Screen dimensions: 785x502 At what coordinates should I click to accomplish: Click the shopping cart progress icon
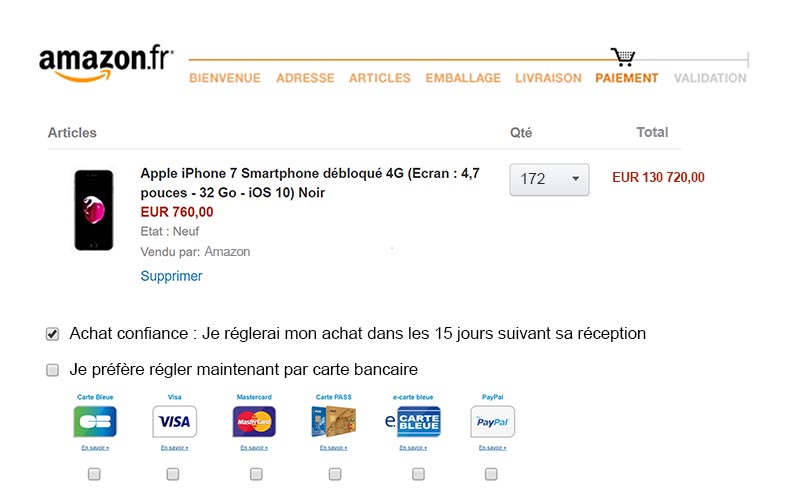click(x=623, y=57)
